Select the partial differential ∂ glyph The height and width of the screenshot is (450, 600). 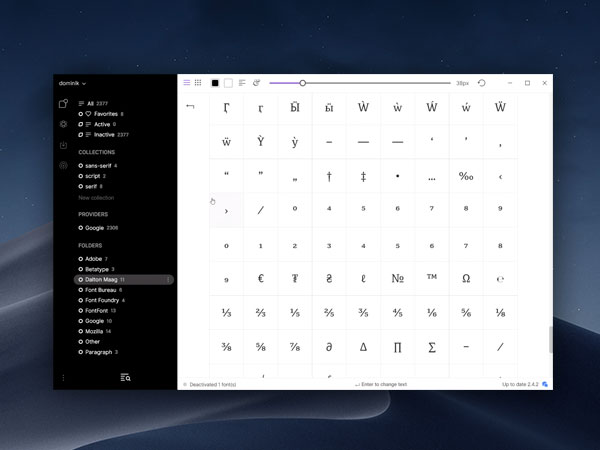[x=329, y=347]
